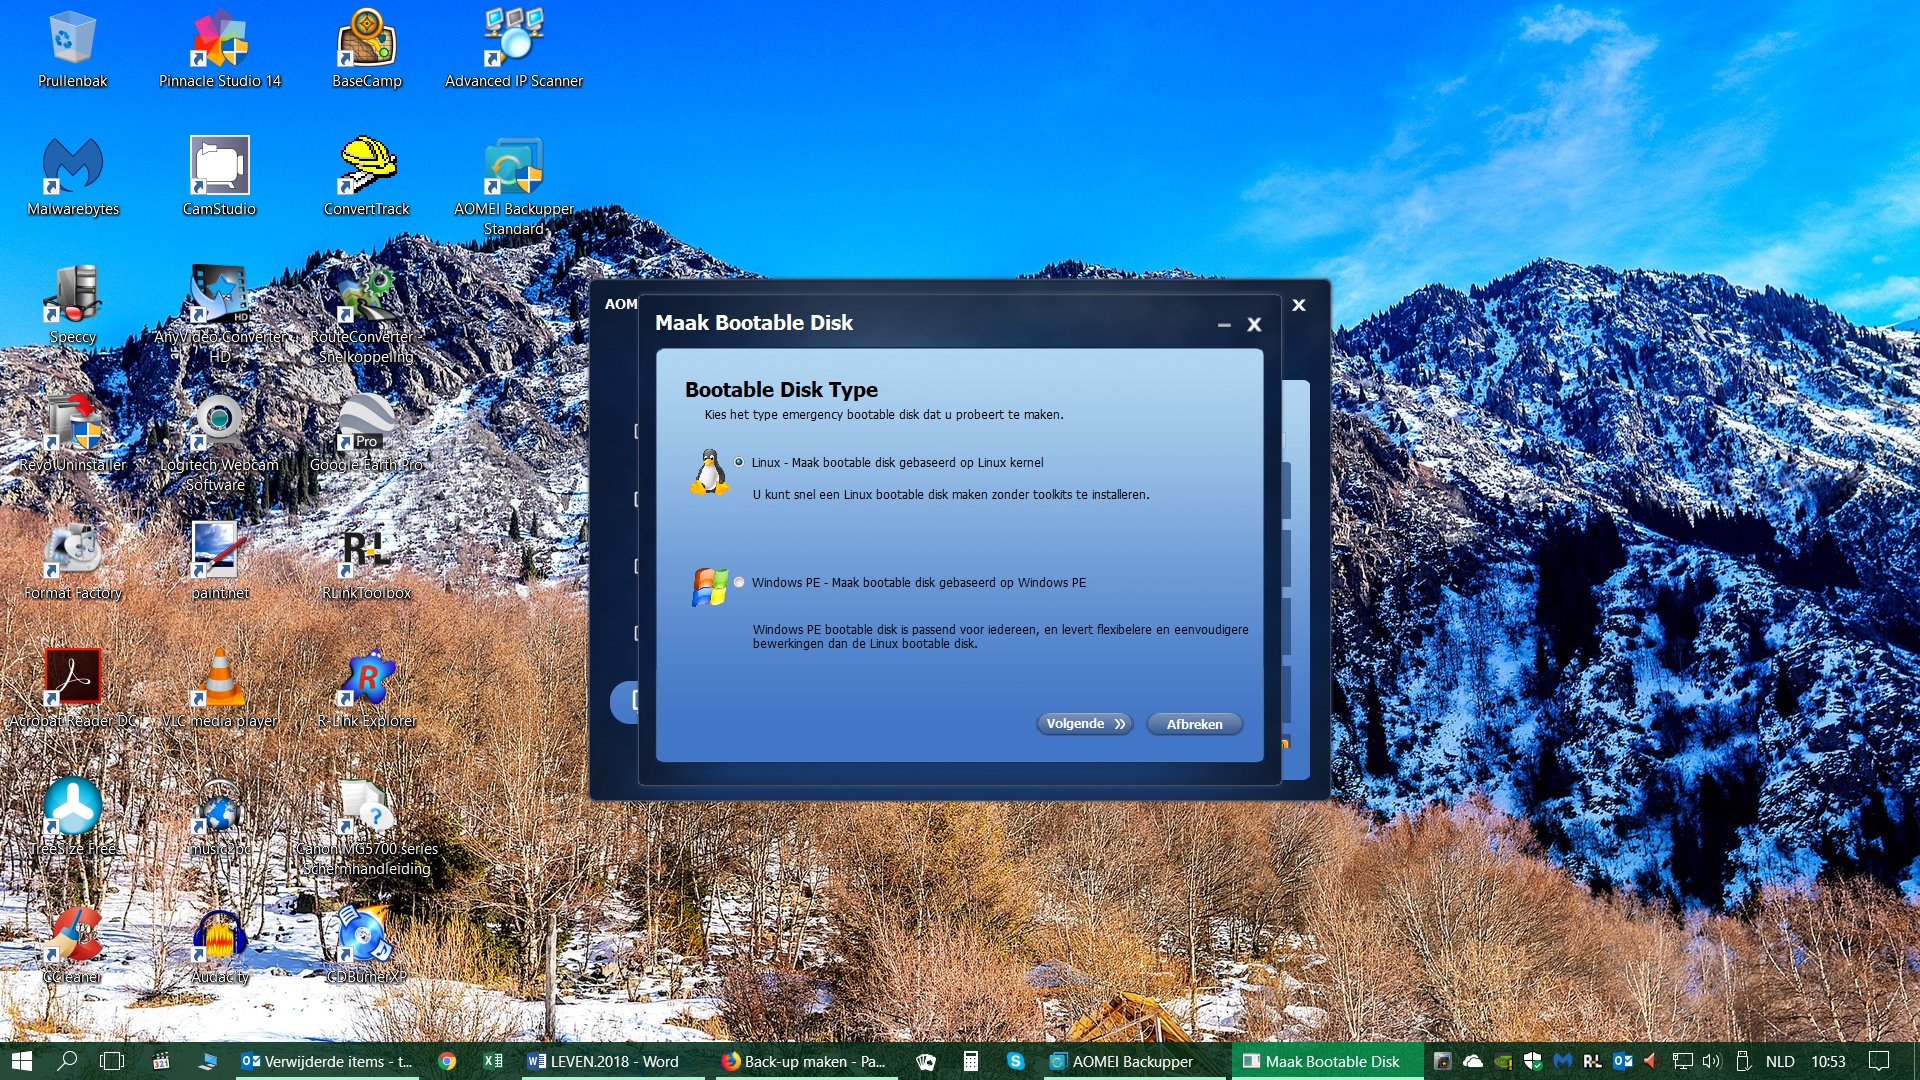Minimize the Maak Bootable Disk dialog
The image size is (1920, 1080).
click(1223, 324)
